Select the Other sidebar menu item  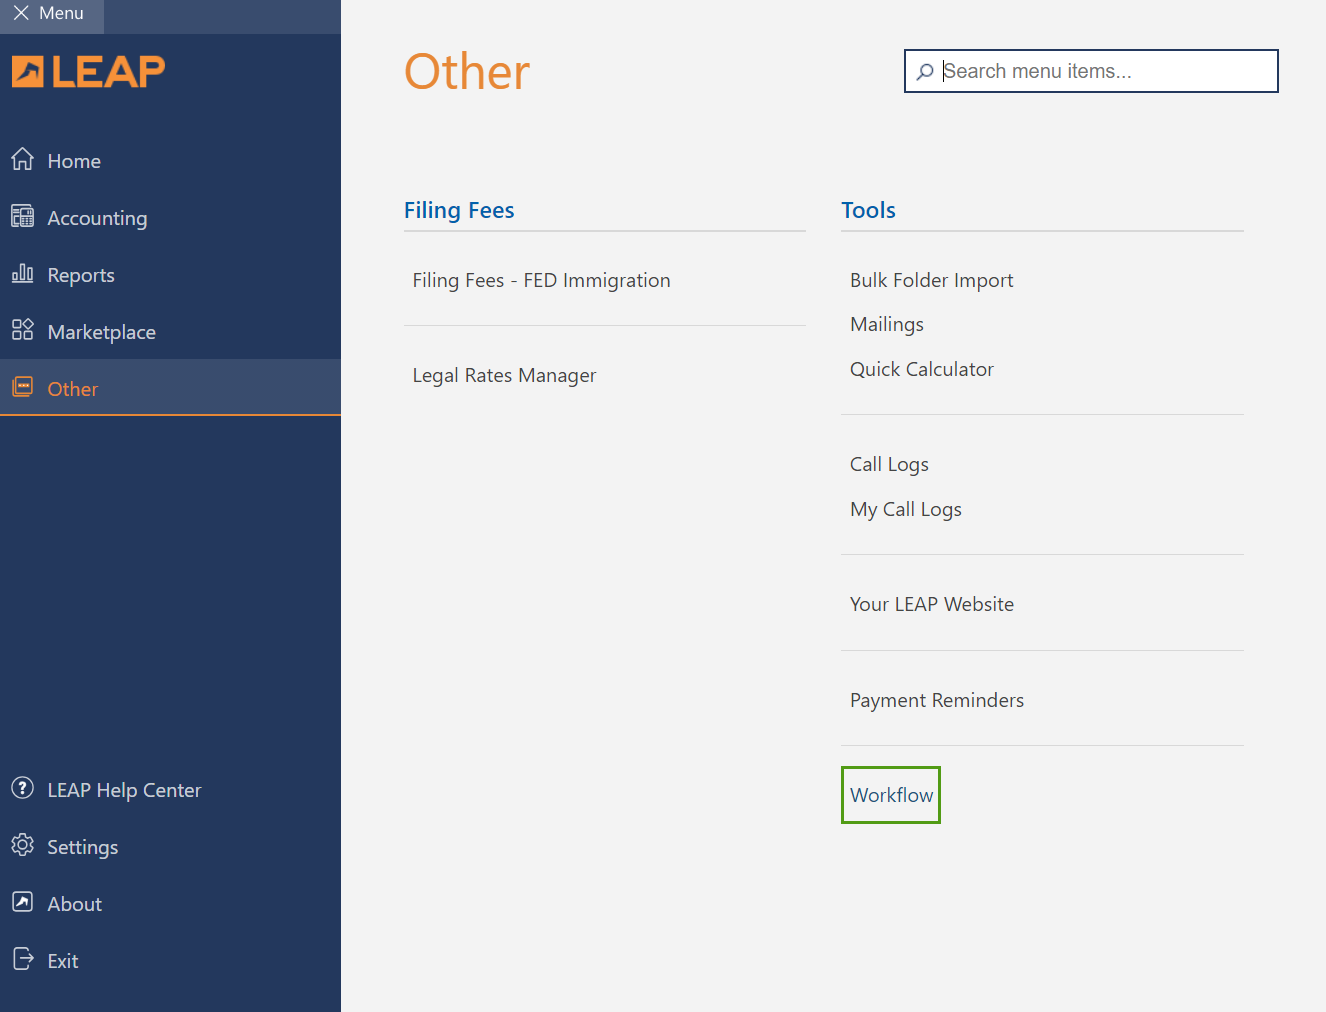click(x=72, y=389)
